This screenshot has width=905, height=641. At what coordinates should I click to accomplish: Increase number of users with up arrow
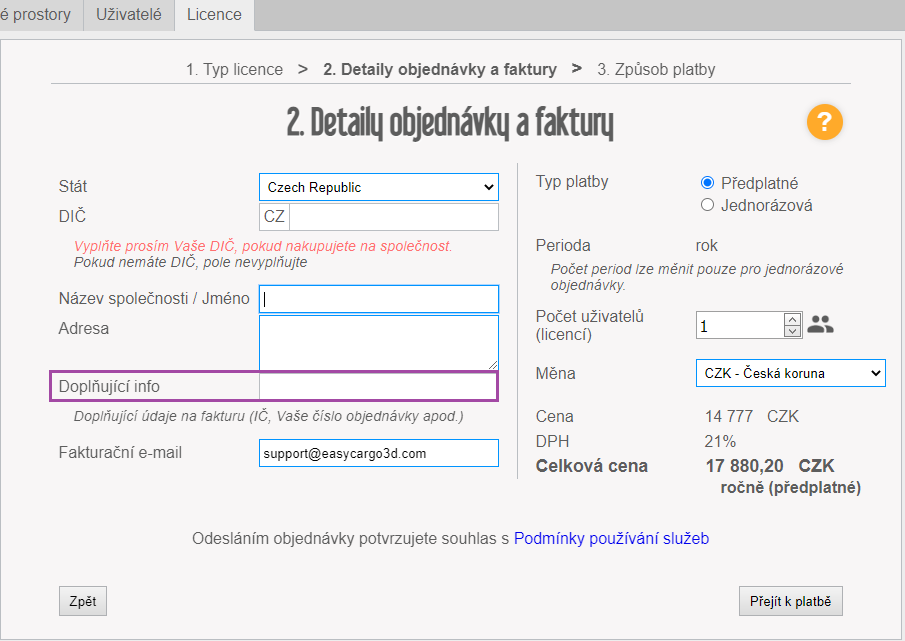793,320
